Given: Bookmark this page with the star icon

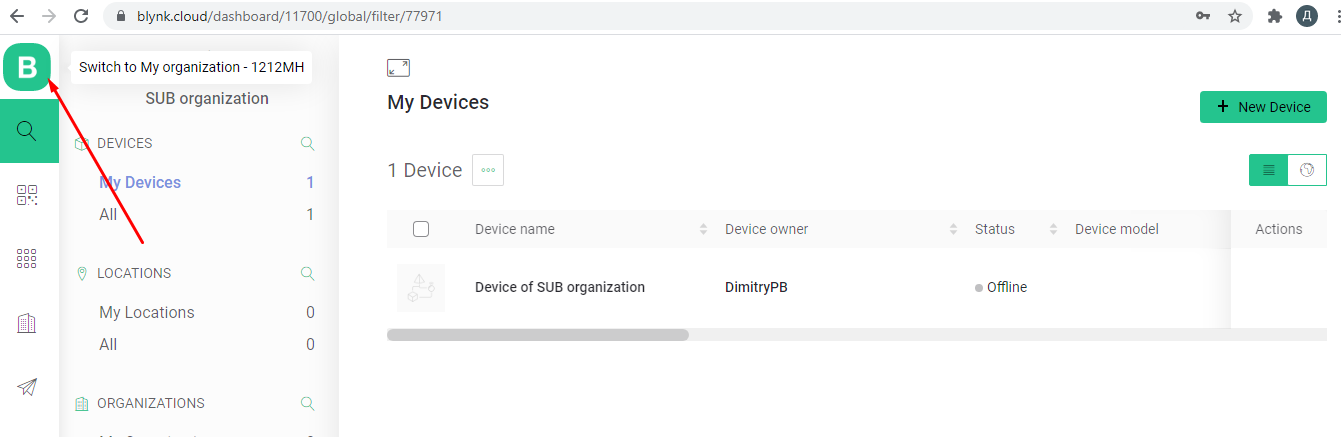Looking at the screenshot, I should coord(1235,16).
